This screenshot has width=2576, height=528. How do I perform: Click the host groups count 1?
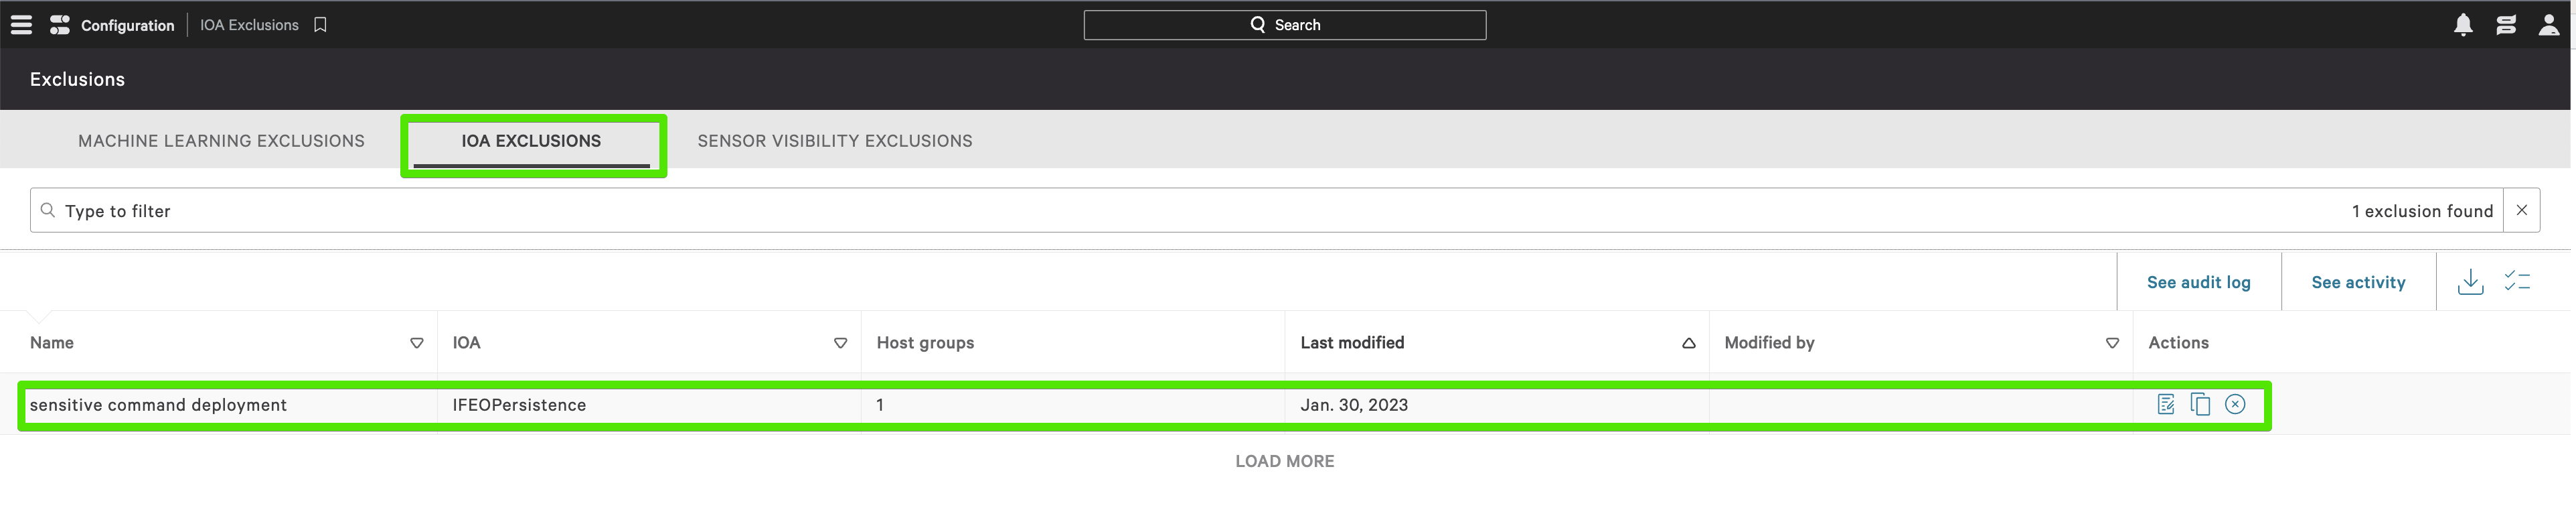(x=880, y=405)
